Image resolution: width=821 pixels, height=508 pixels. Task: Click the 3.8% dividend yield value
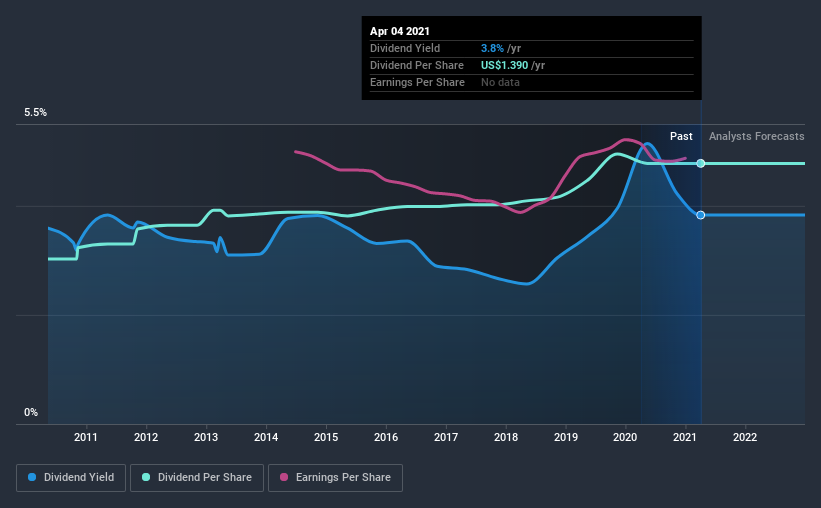point(492,48)
